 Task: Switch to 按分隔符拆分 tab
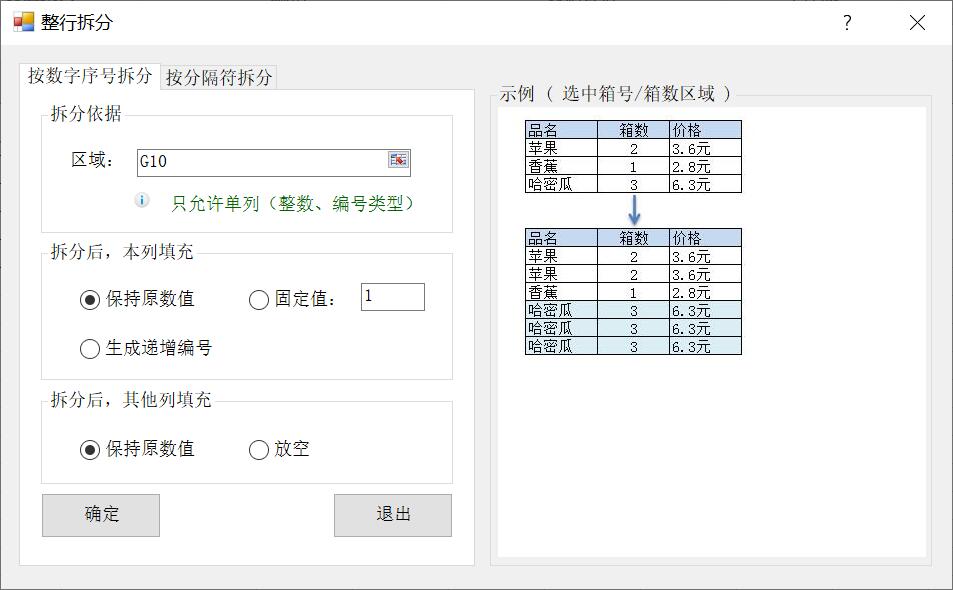pos(219,77)
